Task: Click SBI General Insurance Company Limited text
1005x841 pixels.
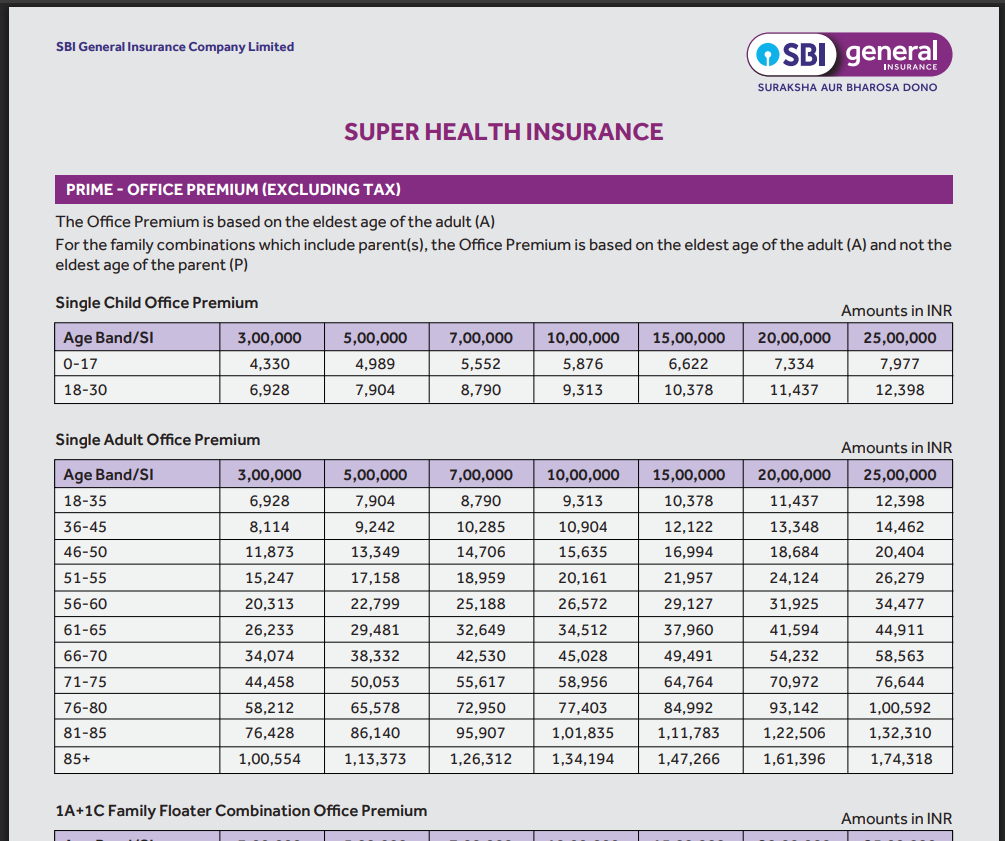Action: pyautogui.click(x=175, y=47)
